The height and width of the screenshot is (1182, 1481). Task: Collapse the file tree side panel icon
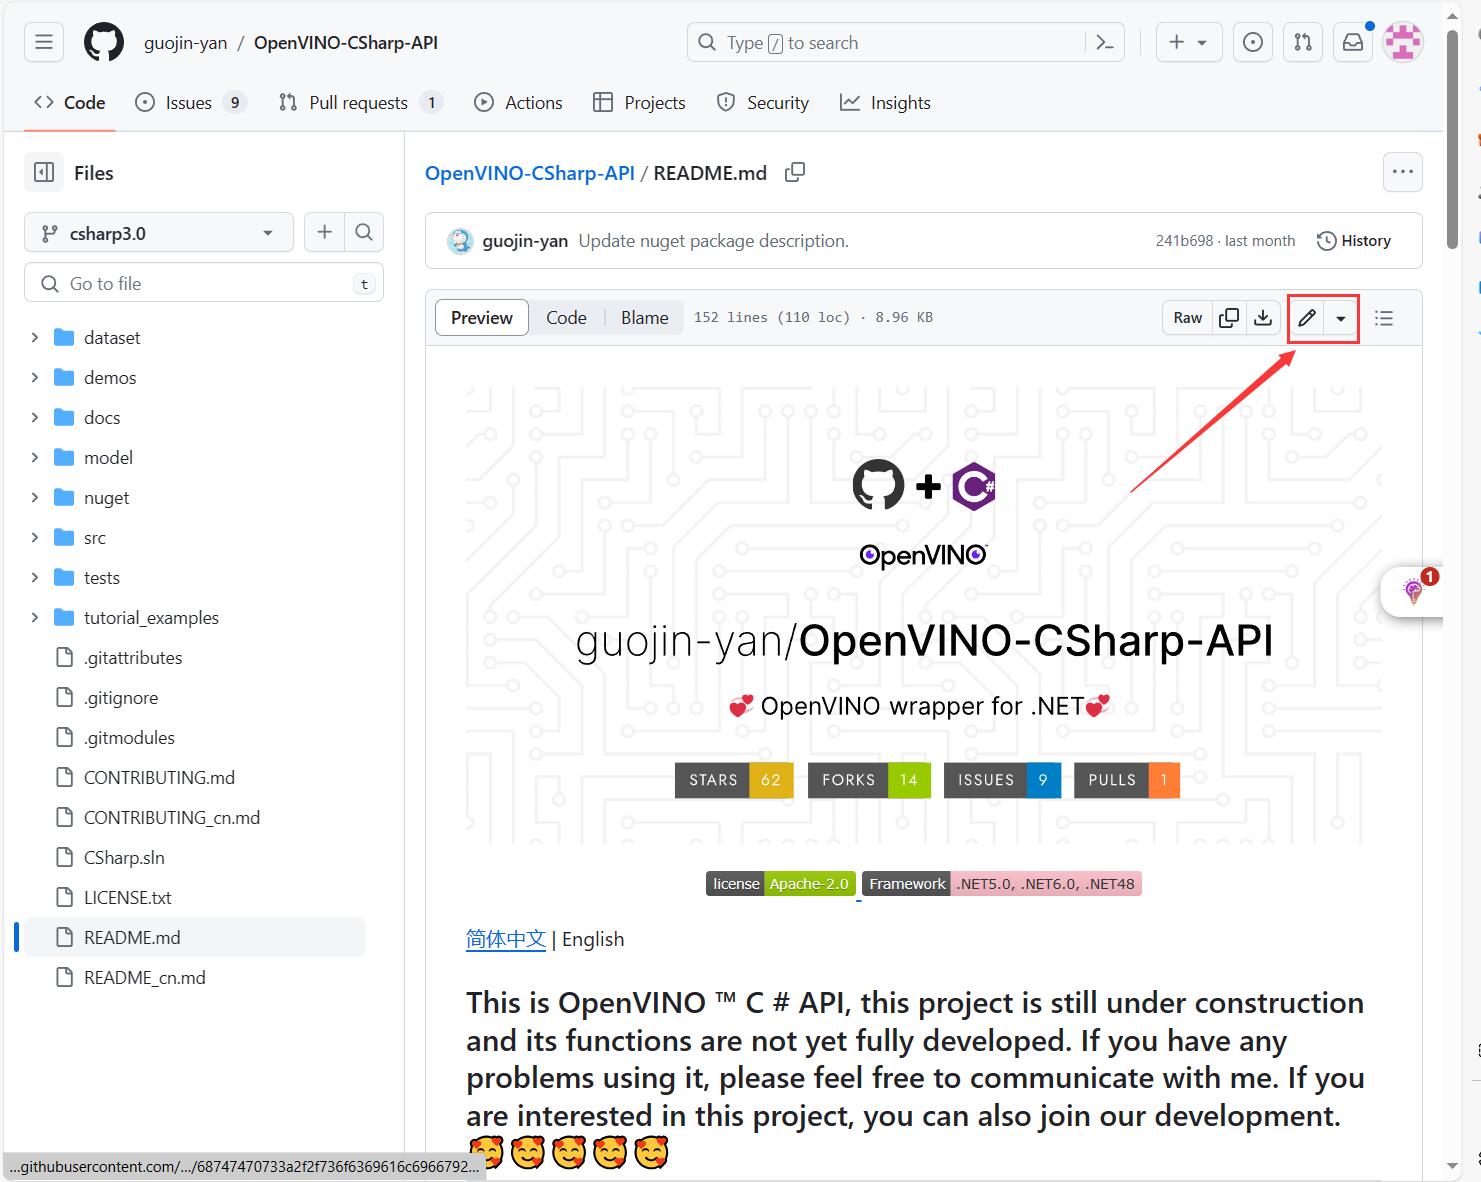click(44, 172)
